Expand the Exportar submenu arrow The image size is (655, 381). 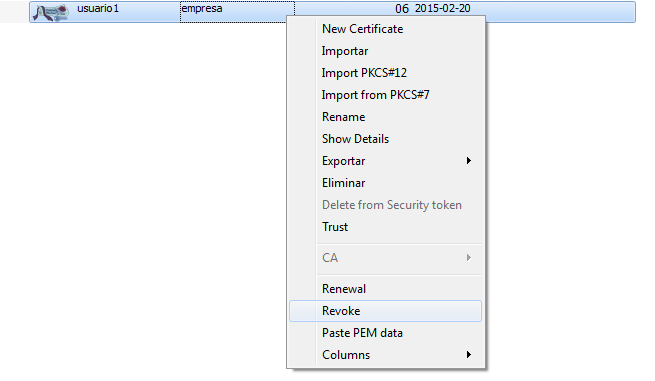click(x=469, y=161)
